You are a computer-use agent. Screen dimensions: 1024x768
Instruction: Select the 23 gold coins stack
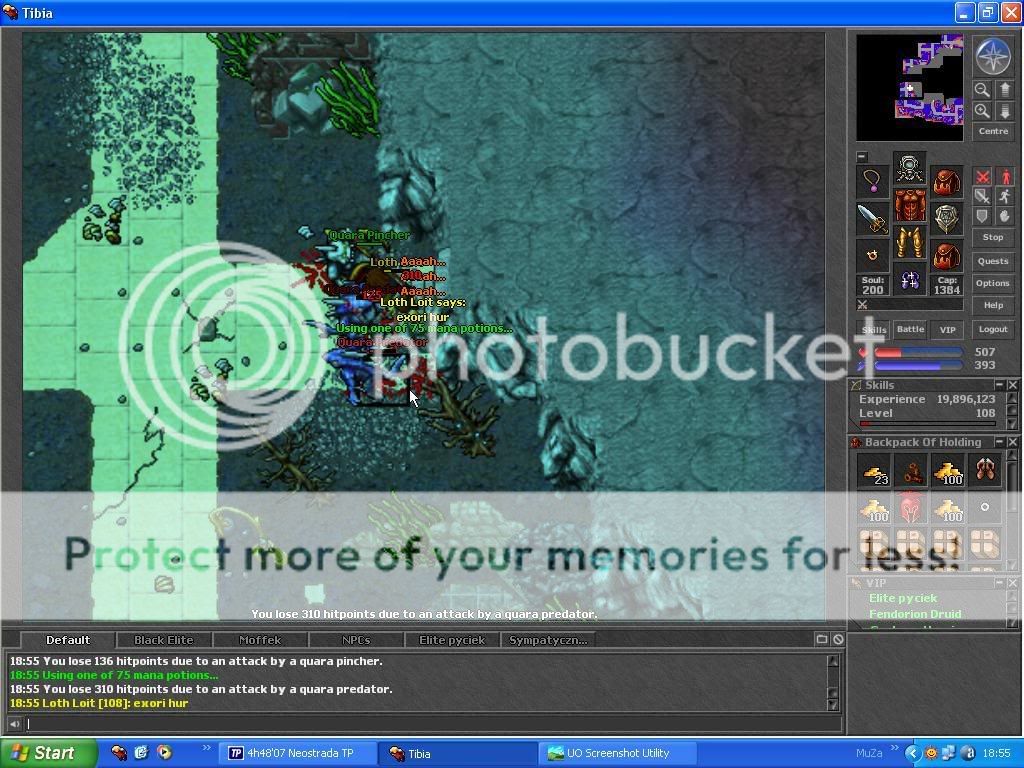[874, 471]
